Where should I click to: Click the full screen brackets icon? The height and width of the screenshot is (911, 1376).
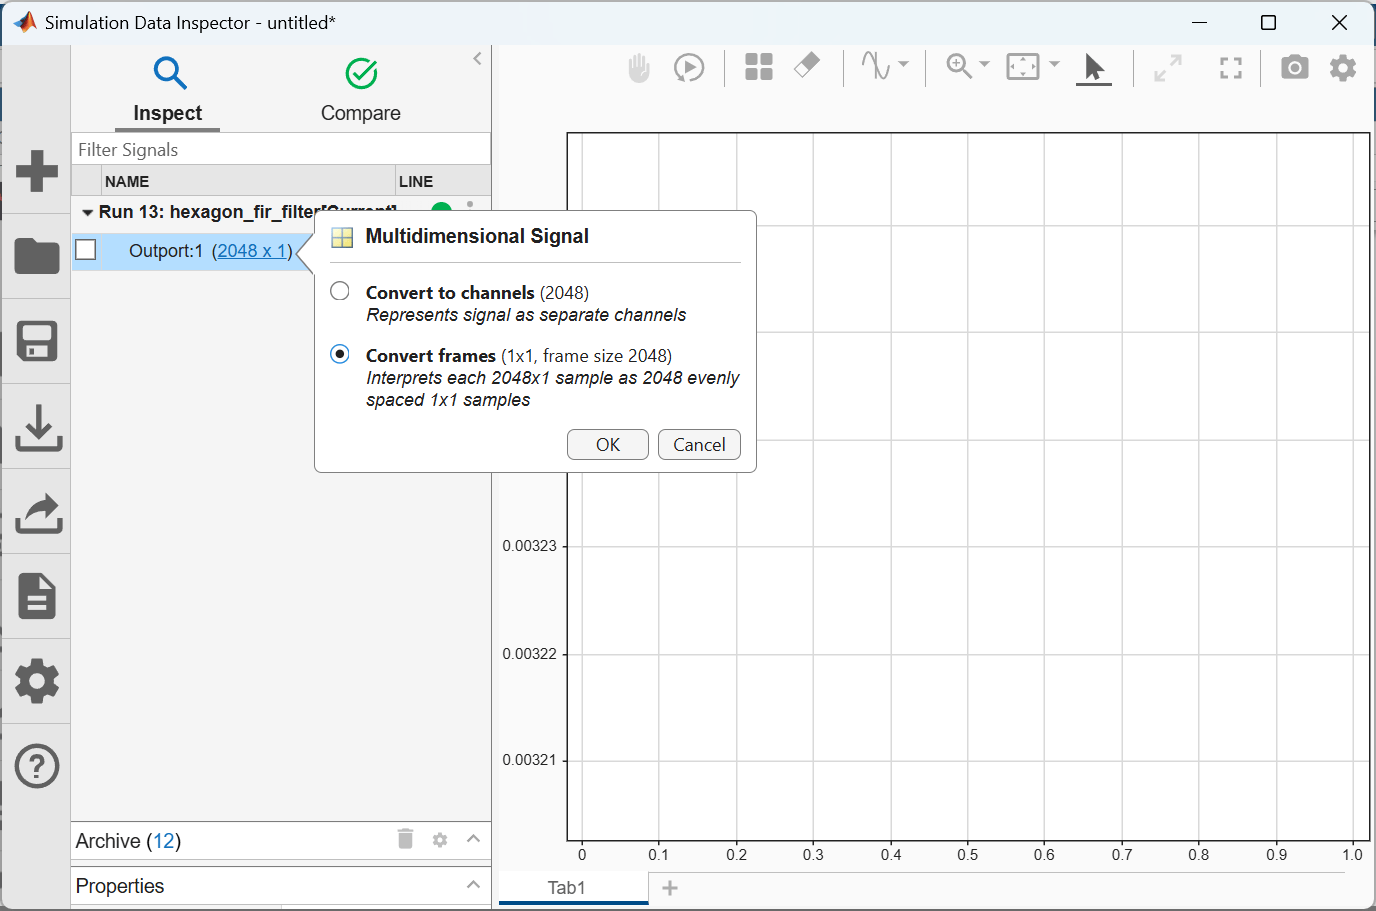click(x=1231, y=68)
